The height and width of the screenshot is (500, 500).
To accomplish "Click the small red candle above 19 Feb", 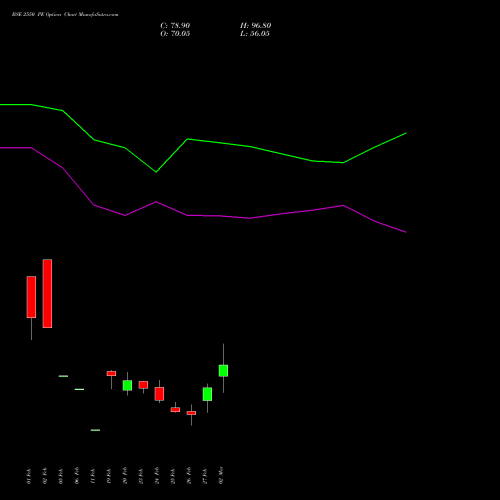I will point(111,373).
